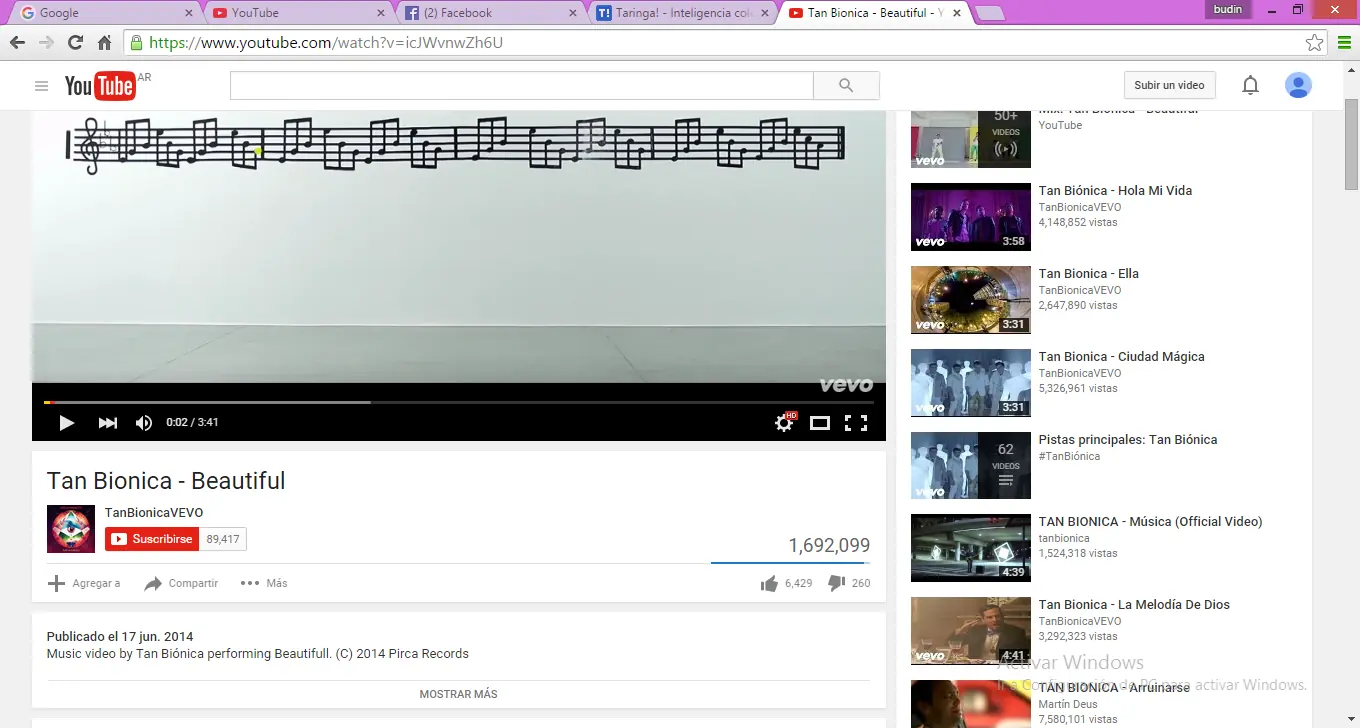Click the Hola Mi Vida thumbnail

[971, 217]
